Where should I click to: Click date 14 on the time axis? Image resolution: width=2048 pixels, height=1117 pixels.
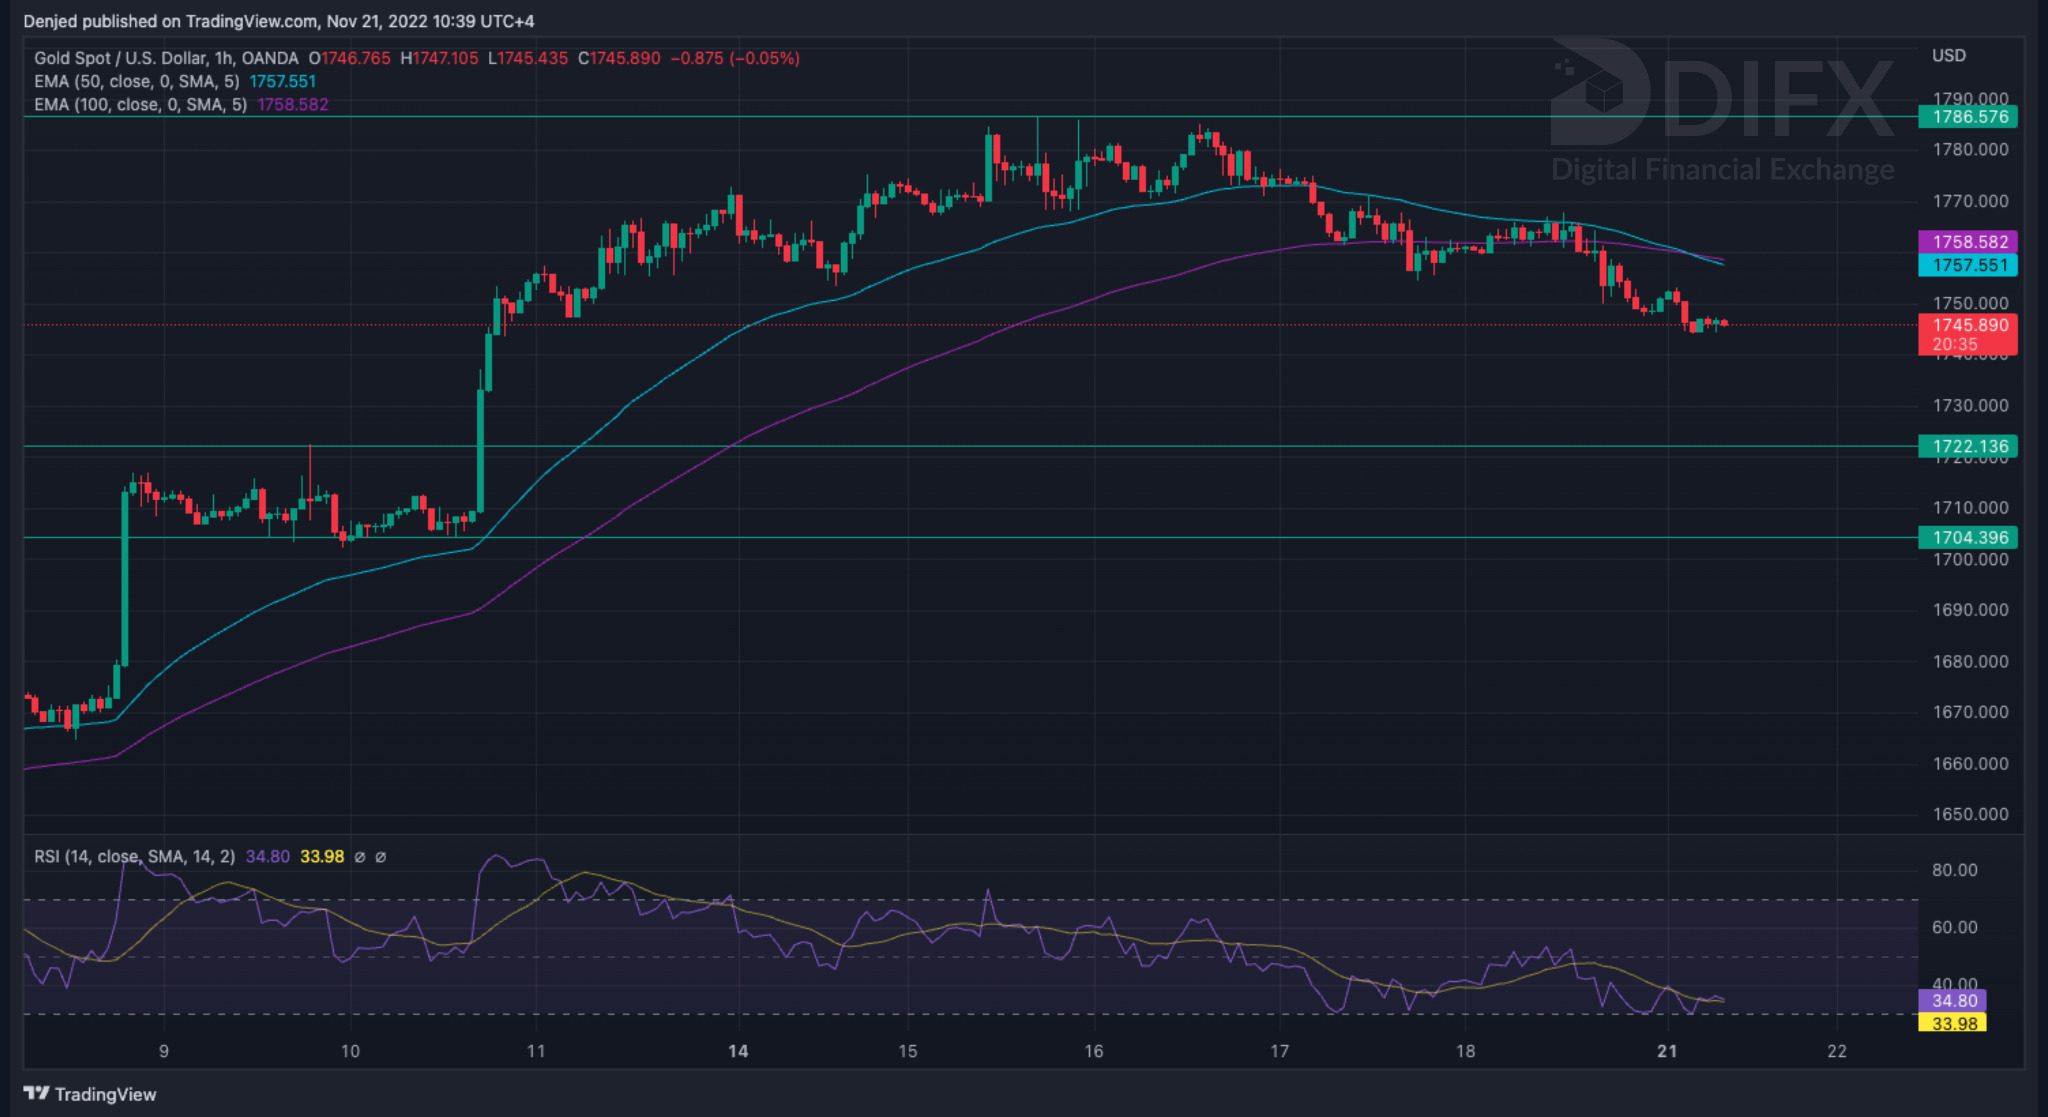738,1051
